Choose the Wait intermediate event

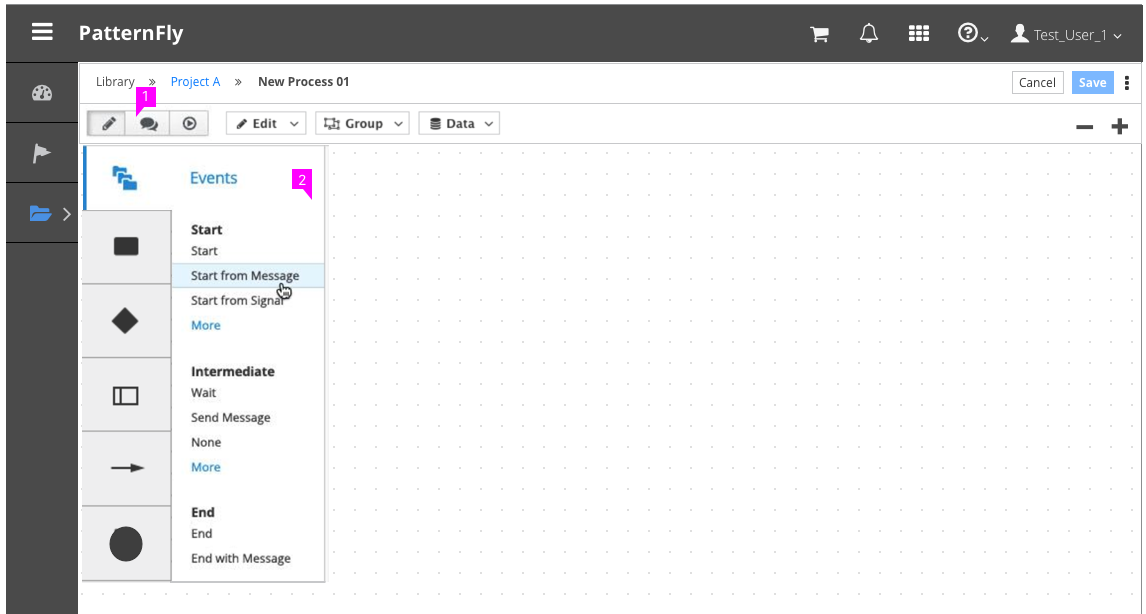(203, 393)
